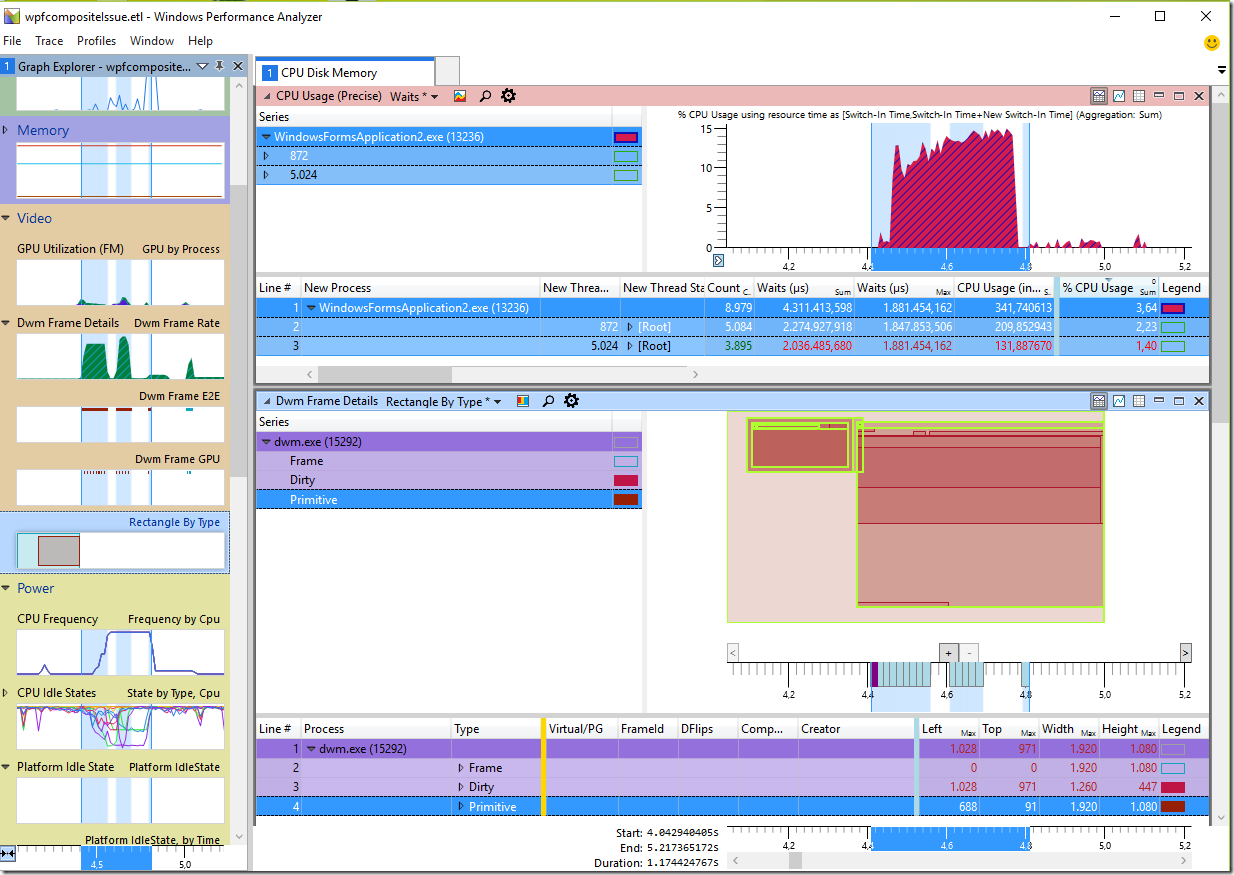Select graph only layout in CPU Usage panel
Viewport: 1234px width, 875px height.
coord(1119,96)
